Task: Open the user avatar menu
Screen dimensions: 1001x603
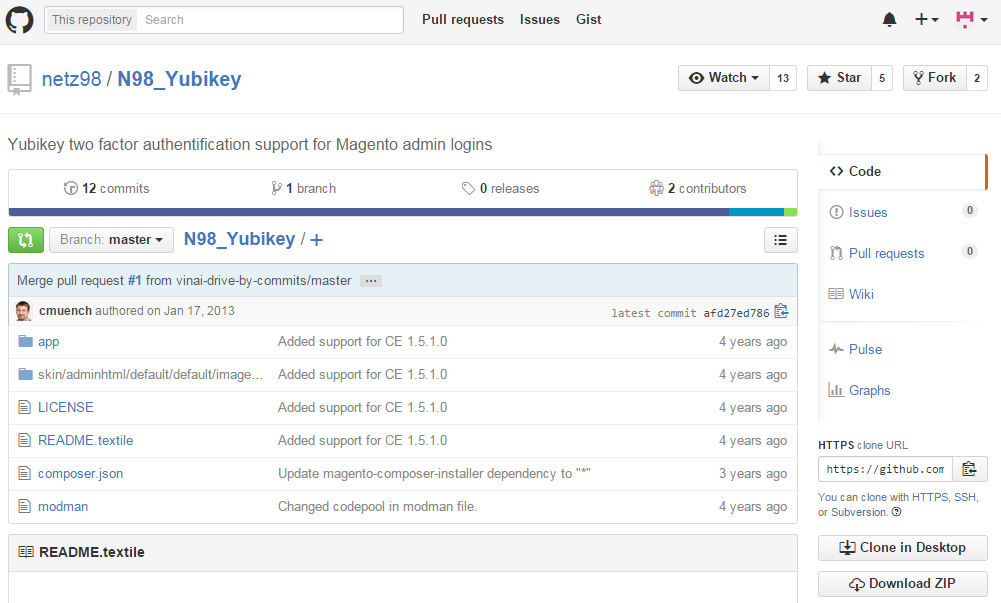Action: pyautogui.click(x=971, y=20)
